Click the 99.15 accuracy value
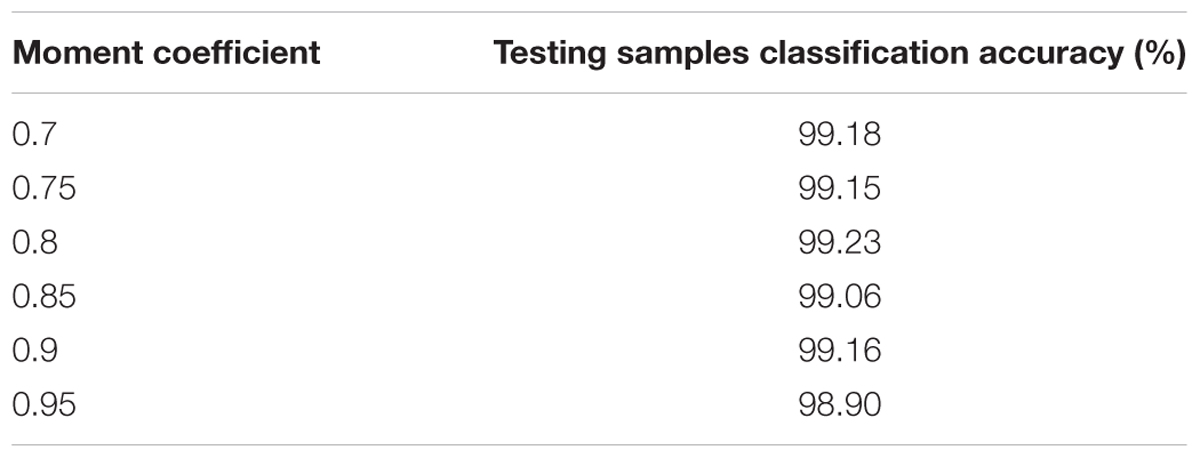The image size is (1200, 458). click(x=840, y=188)
